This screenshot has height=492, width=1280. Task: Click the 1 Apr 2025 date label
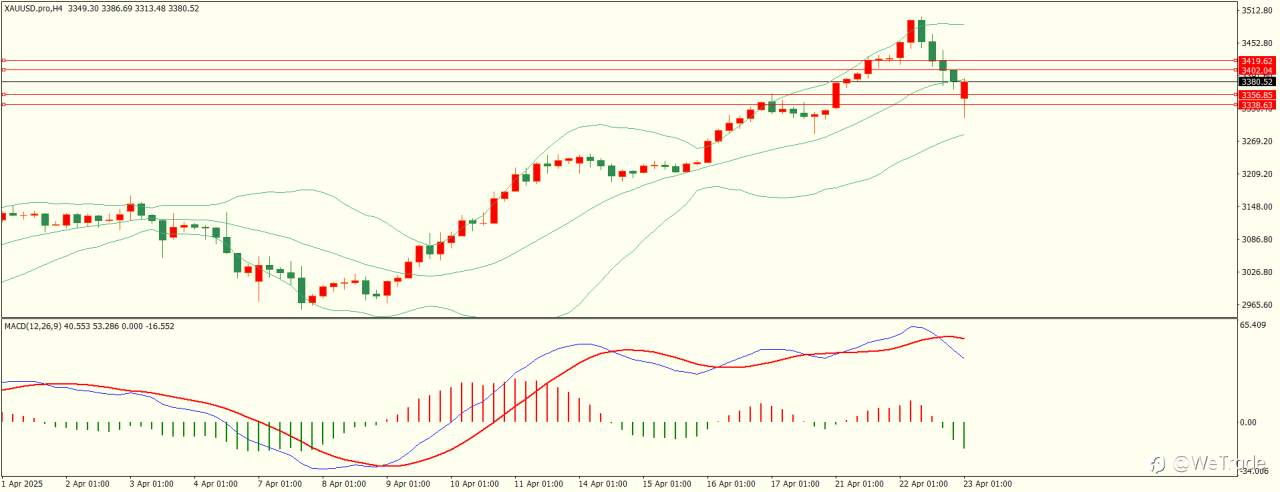23,484
